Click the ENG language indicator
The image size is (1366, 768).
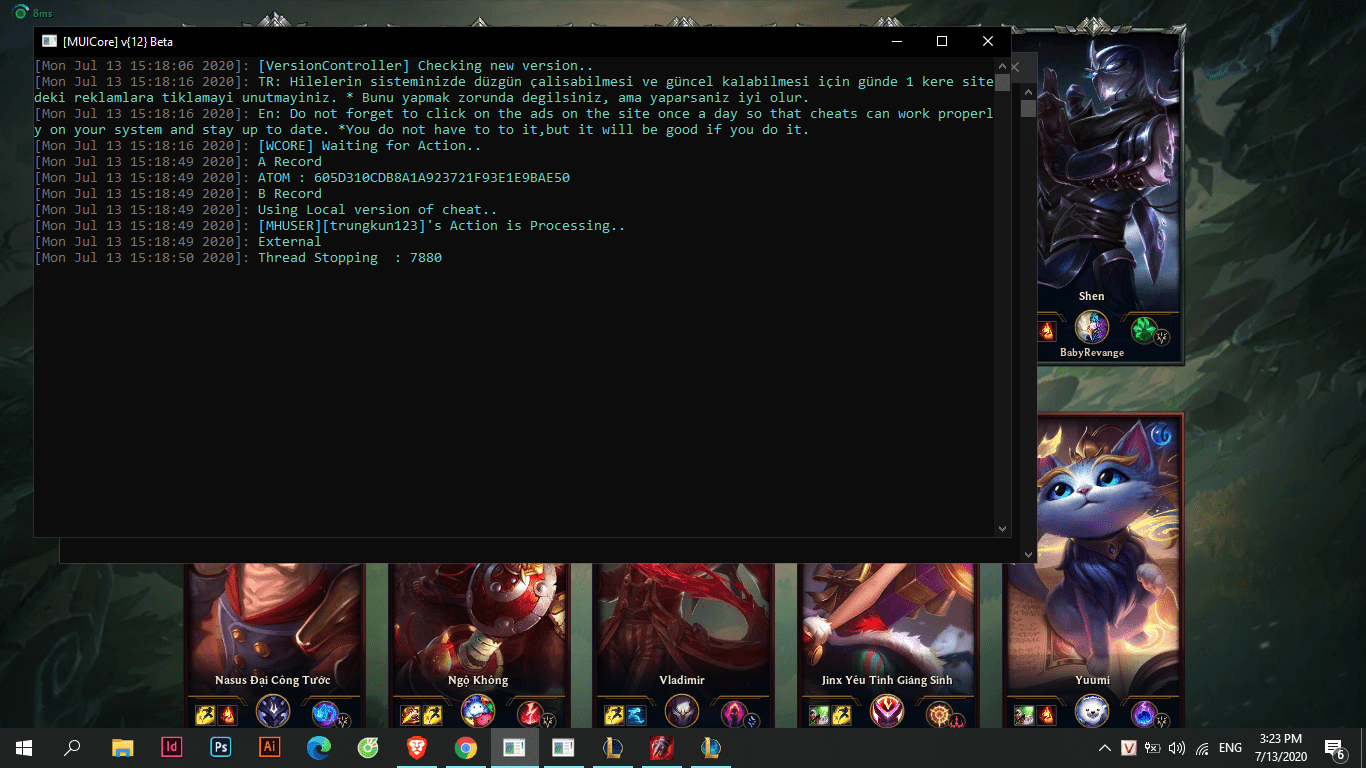click(1230, 747)
